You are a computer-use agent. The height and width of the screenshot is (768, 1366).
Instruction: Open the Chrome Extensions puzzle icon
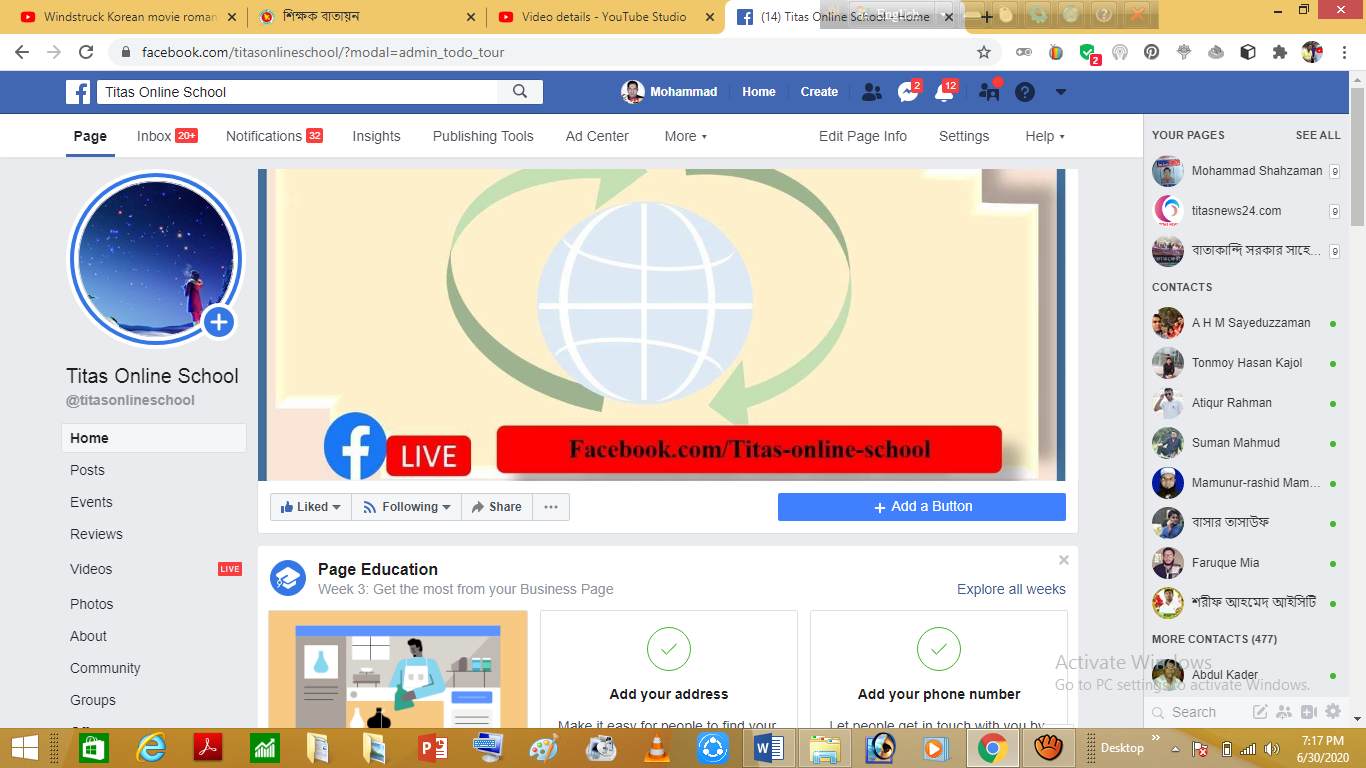[x=1279, y=52]
